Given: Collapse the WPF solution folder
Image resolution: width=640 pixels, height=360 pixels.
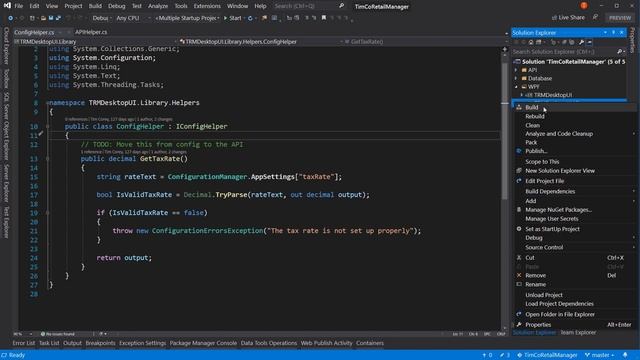Looking at the screenshot, I should [x=516, y=87].
